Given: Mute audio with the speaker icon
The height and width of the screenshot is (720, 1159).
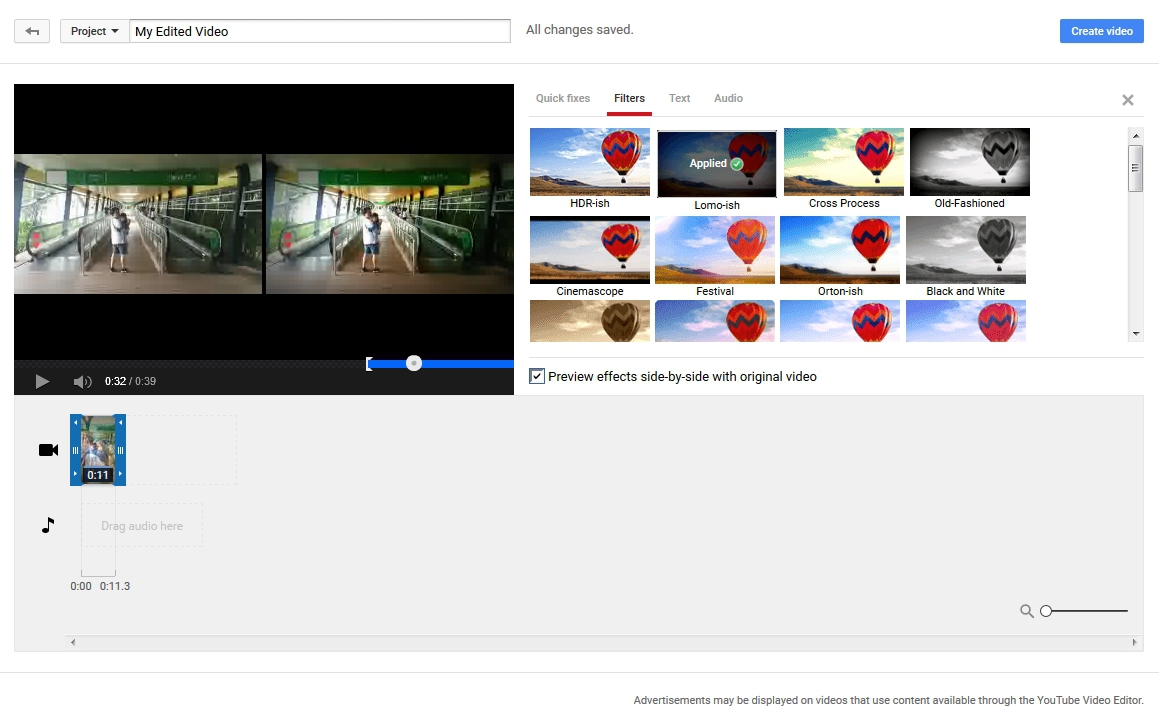Looking at the screenshot, I should point(82,381).
